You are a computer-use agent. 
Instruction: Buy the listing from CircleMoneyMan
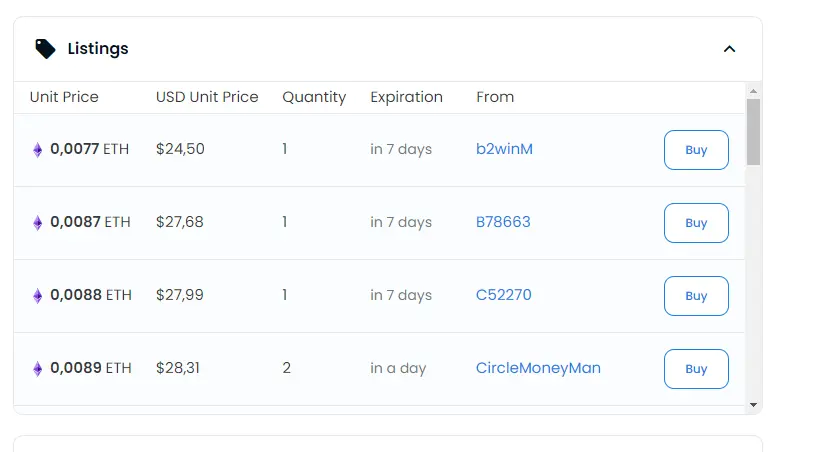coord(696,369)
